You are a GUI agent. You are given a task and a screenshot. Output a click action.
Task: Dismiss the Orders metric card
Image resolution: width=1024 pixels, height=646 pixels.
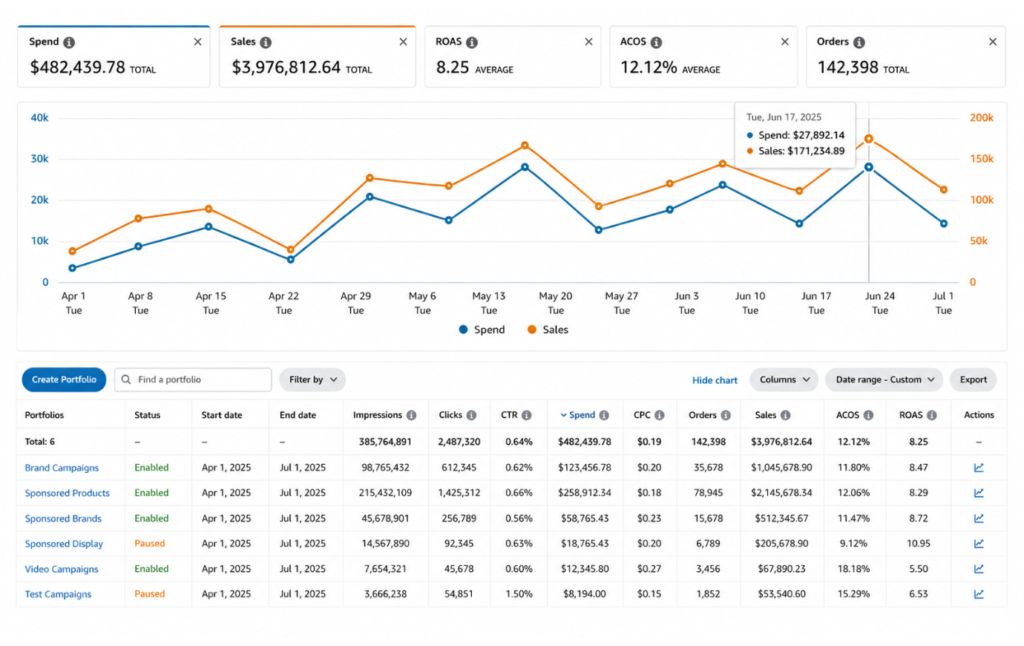point(993,42)
